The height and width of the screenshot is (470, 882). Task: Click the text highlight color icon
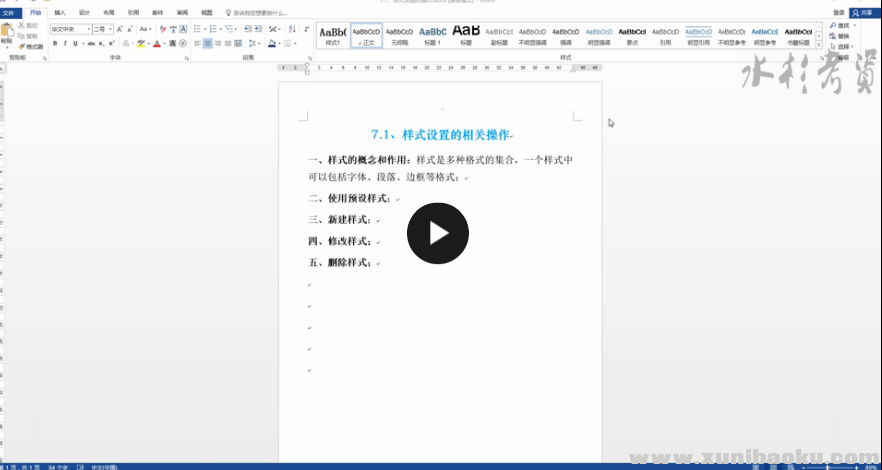point(141,44)
